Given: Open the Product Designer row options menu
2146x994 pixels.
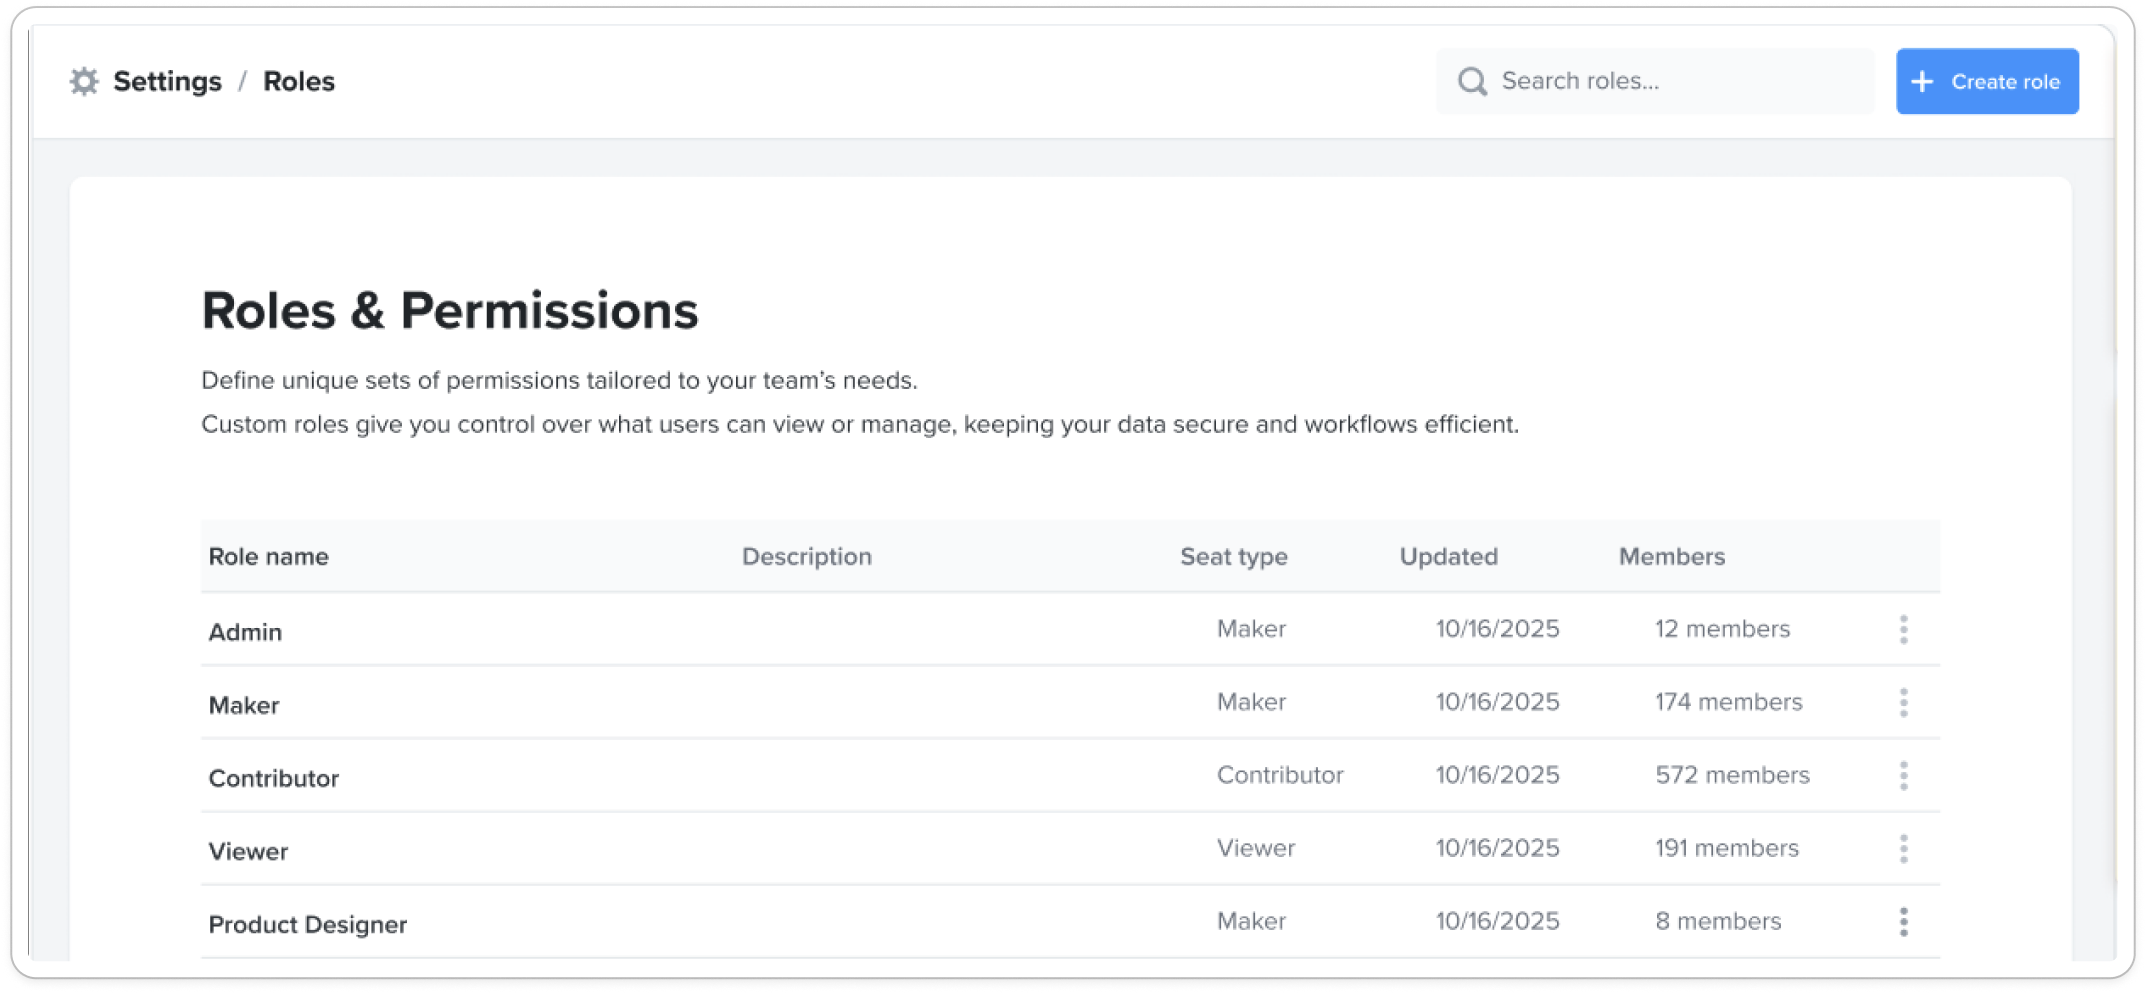Looking at the screenshot, I should [1903, 921].
